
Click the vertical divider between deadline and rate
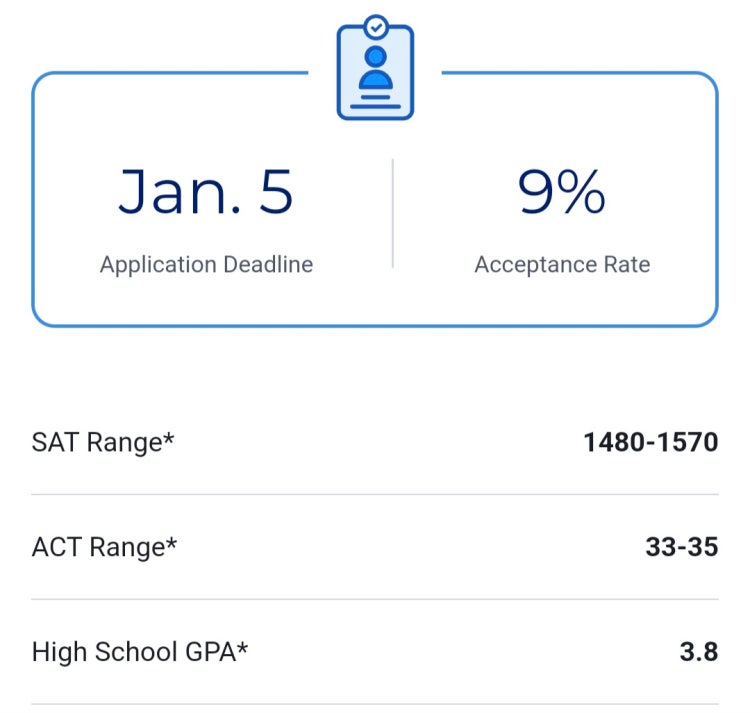[x=393, y=213]
